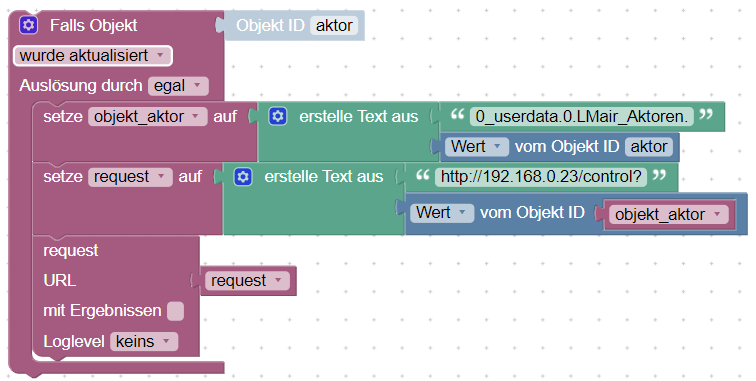Click gear icon on first erstelle Text aus
Screen dimensions: 756x381
point(278,116)
